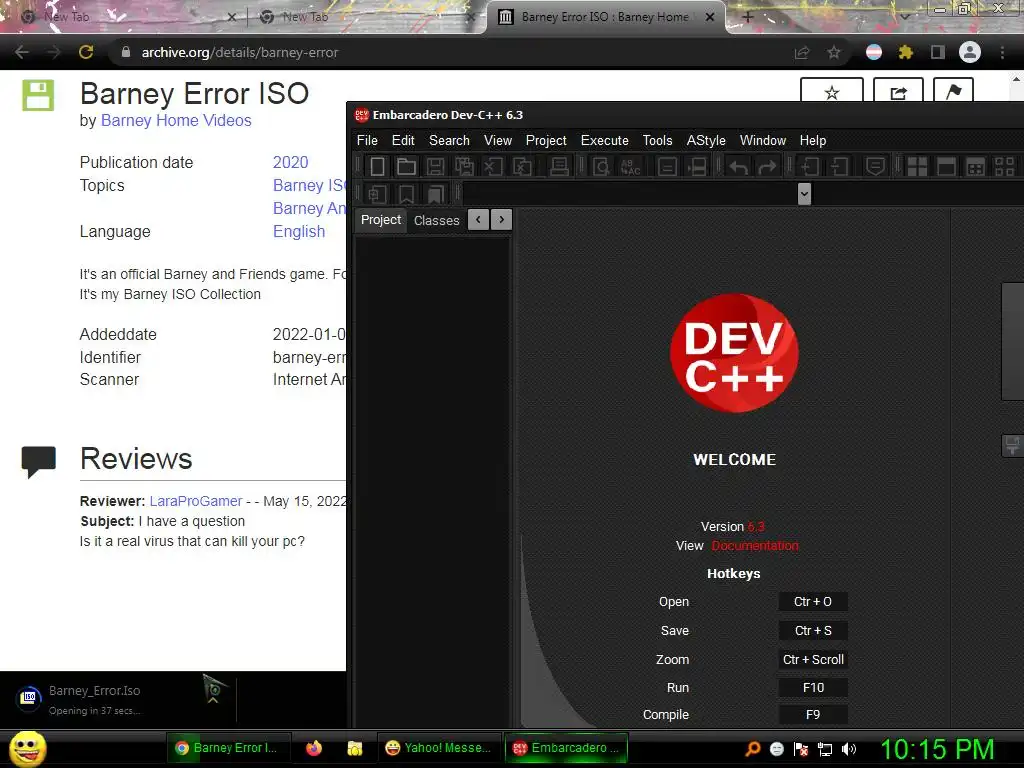Open the Chrome tab search chevron

tap(905, 16)
